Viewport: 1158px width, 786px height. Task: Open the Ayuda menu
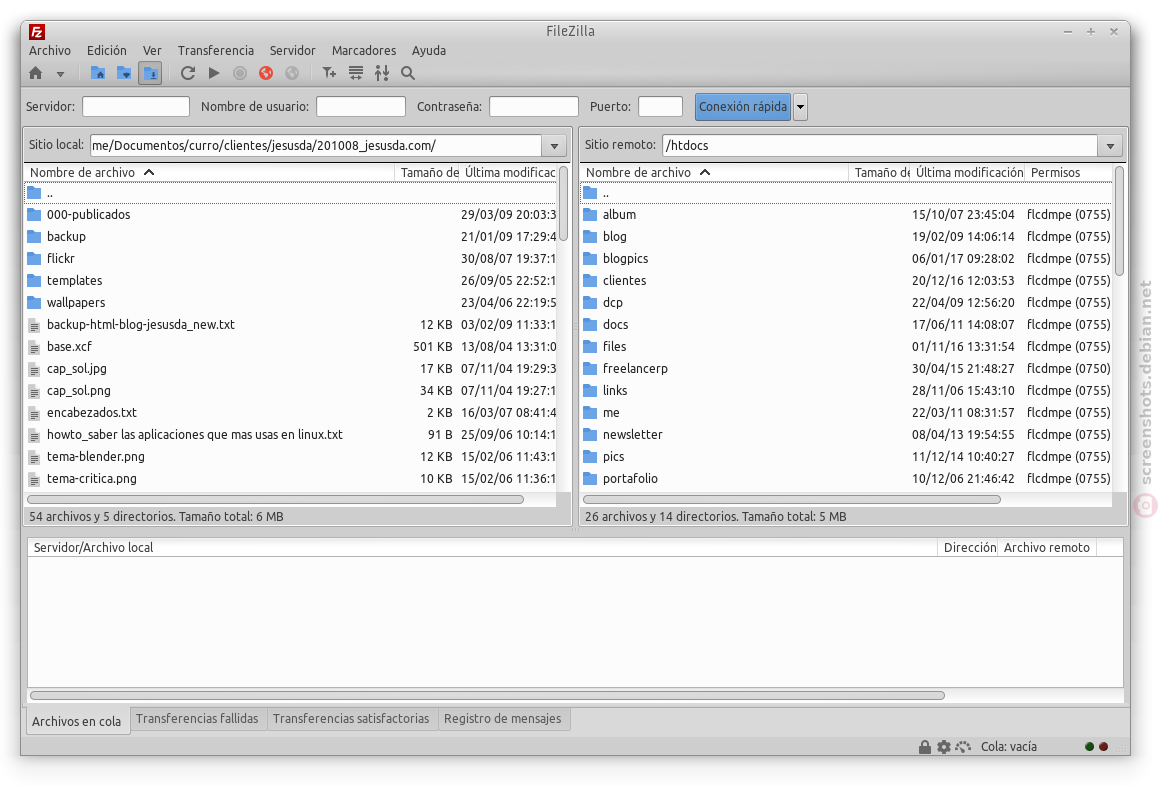point(429,51)
